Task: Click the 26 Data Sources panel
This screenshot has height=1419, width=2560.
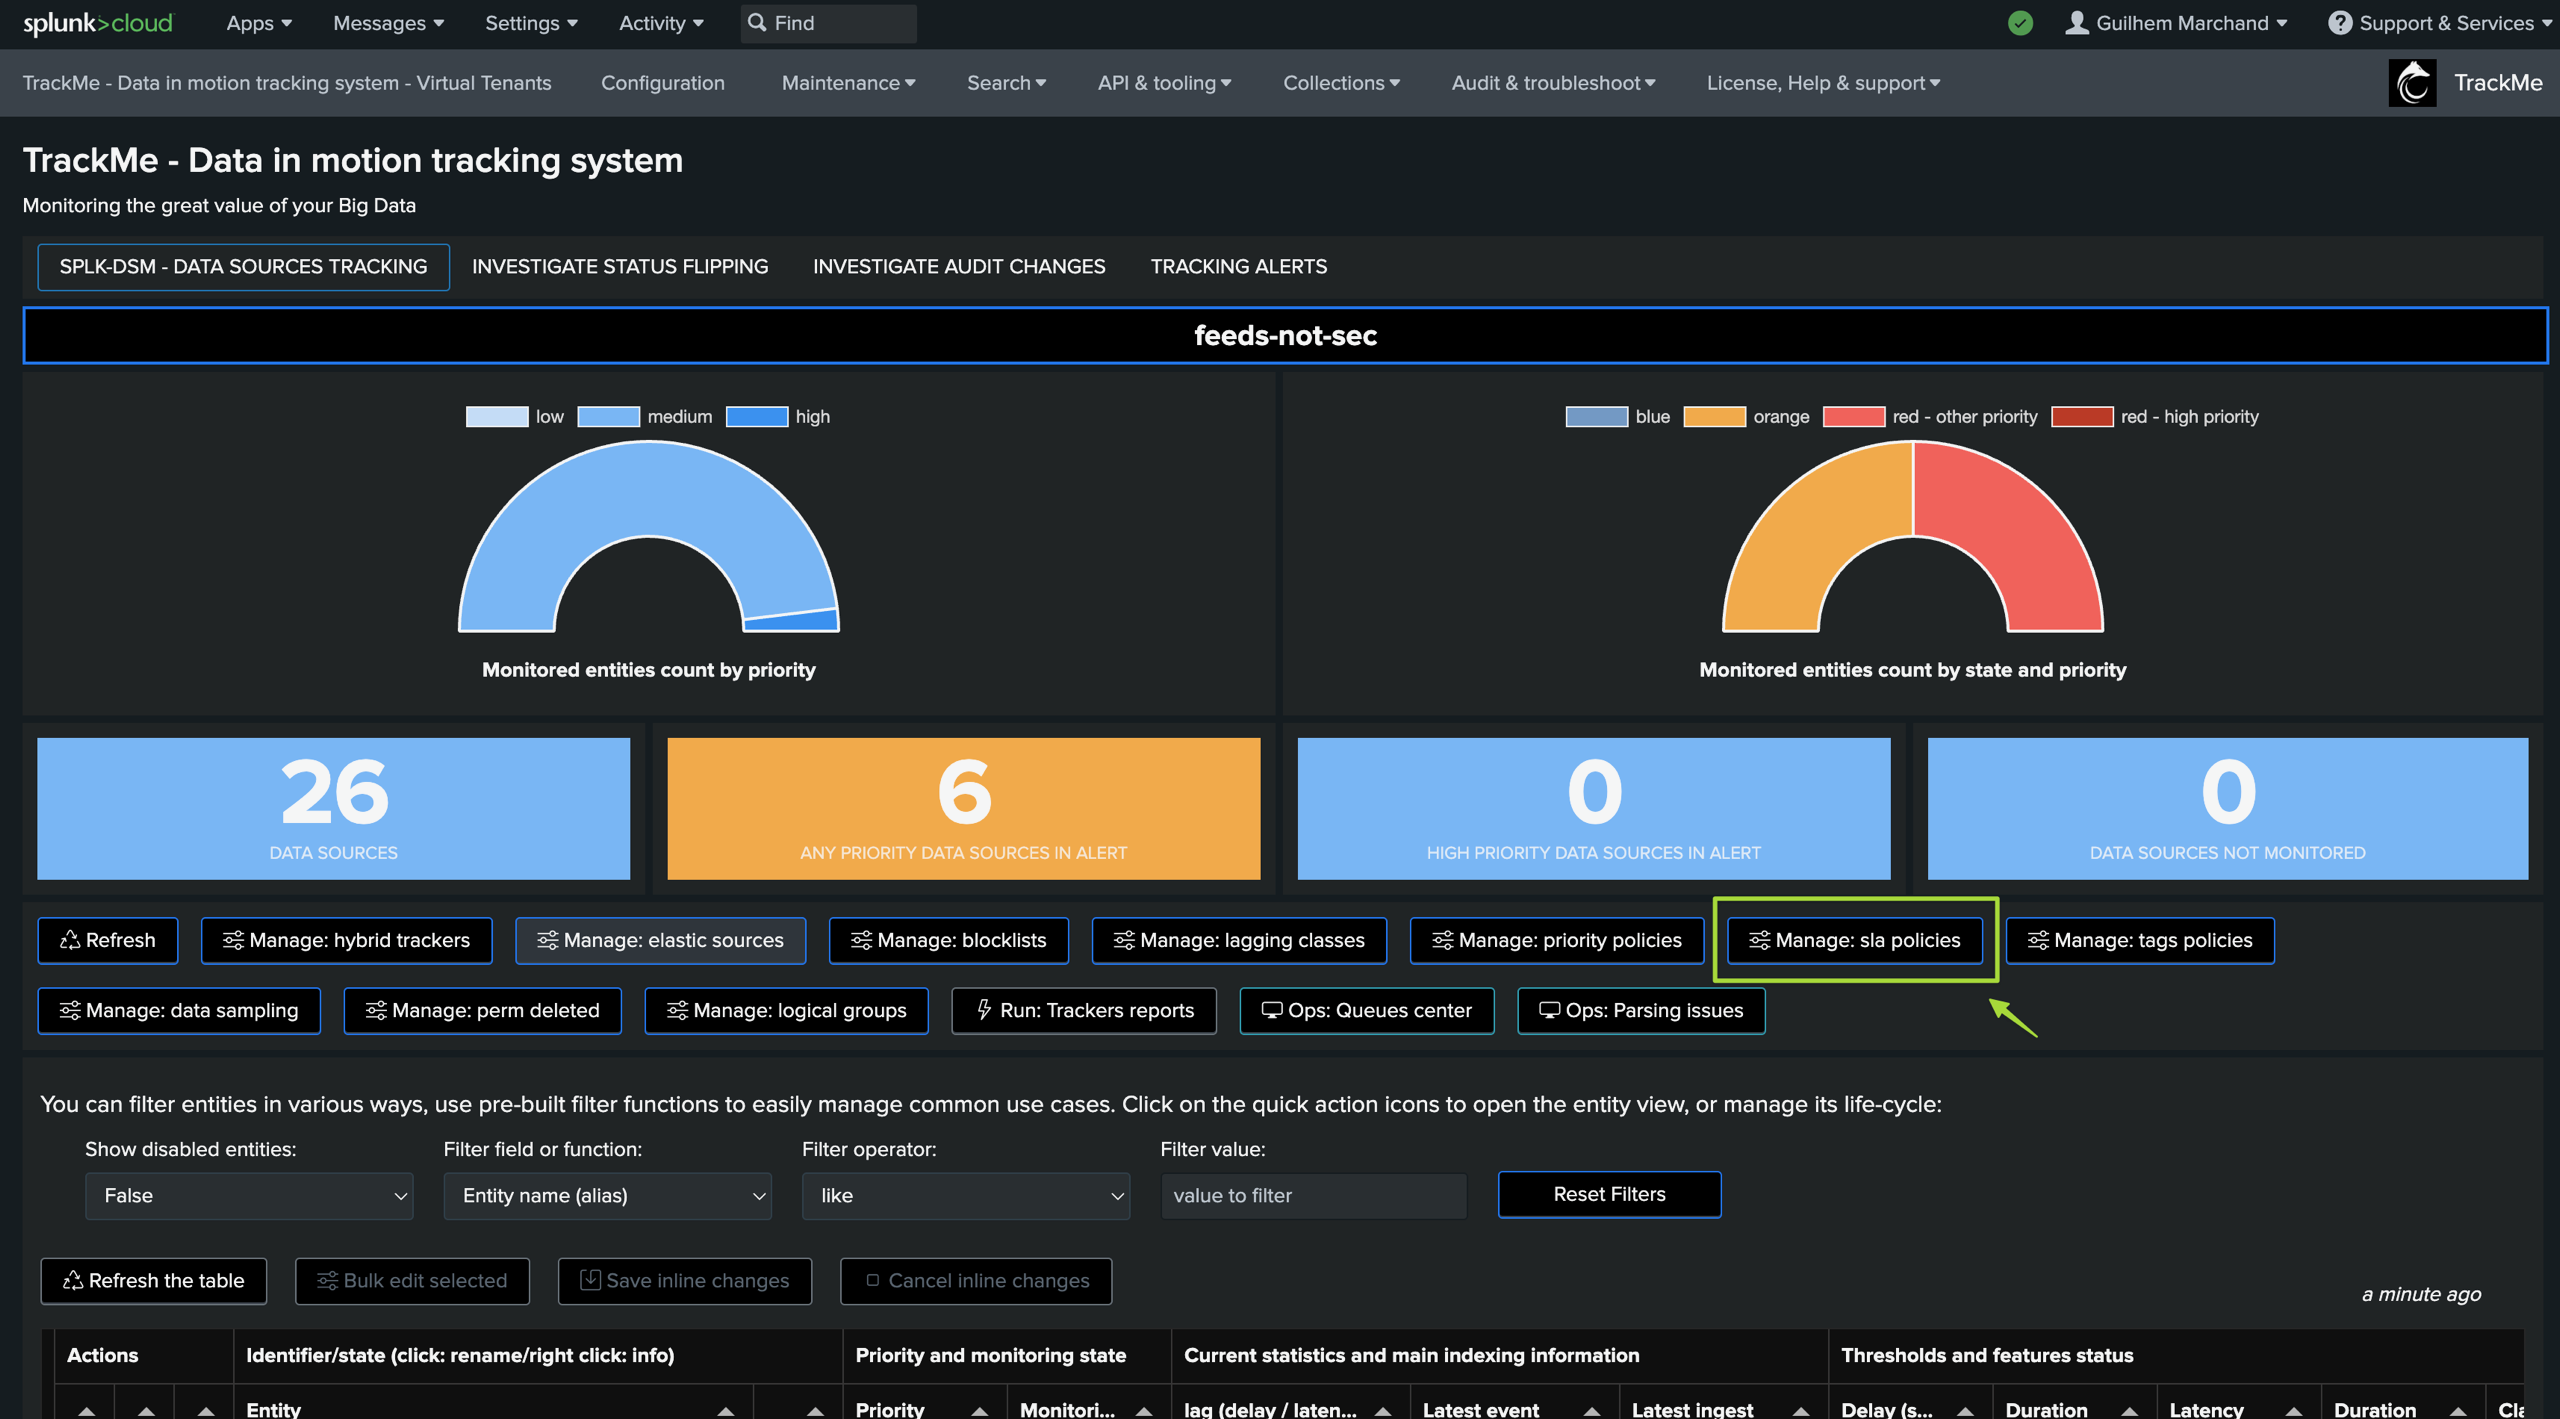Action: coord(334,809)
